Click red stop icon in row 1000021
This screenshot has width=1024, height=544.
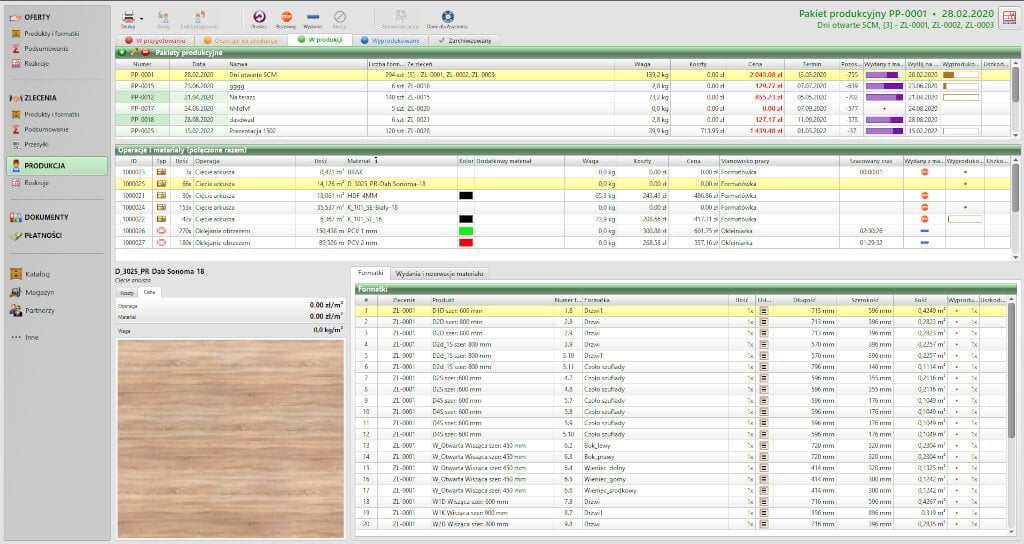924,196
